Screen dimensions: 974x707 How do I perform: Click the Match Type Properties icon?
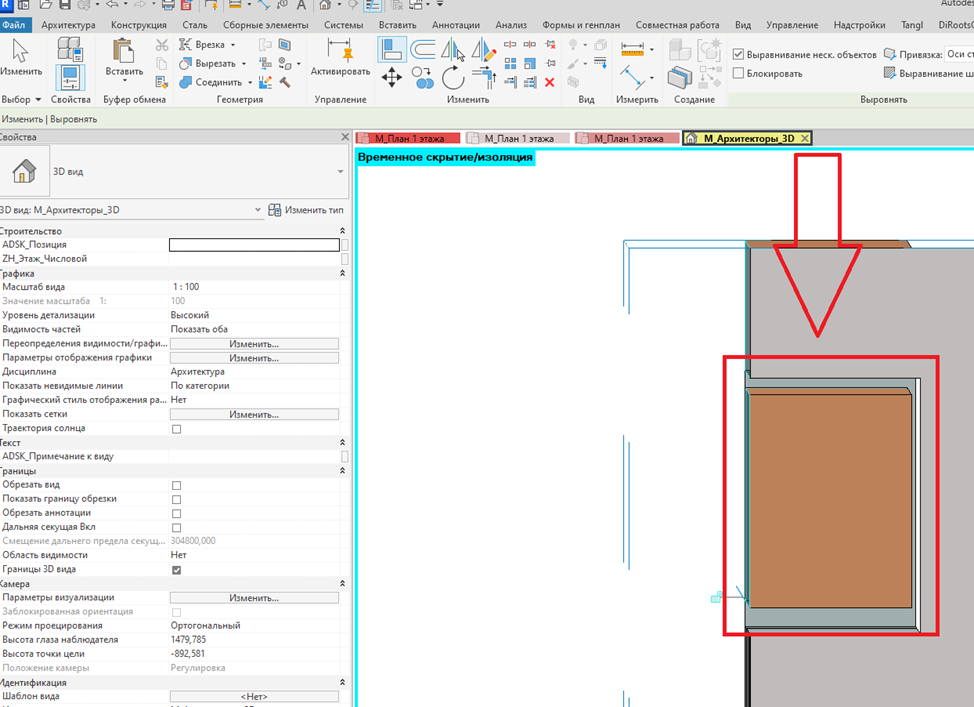(162, 82)
